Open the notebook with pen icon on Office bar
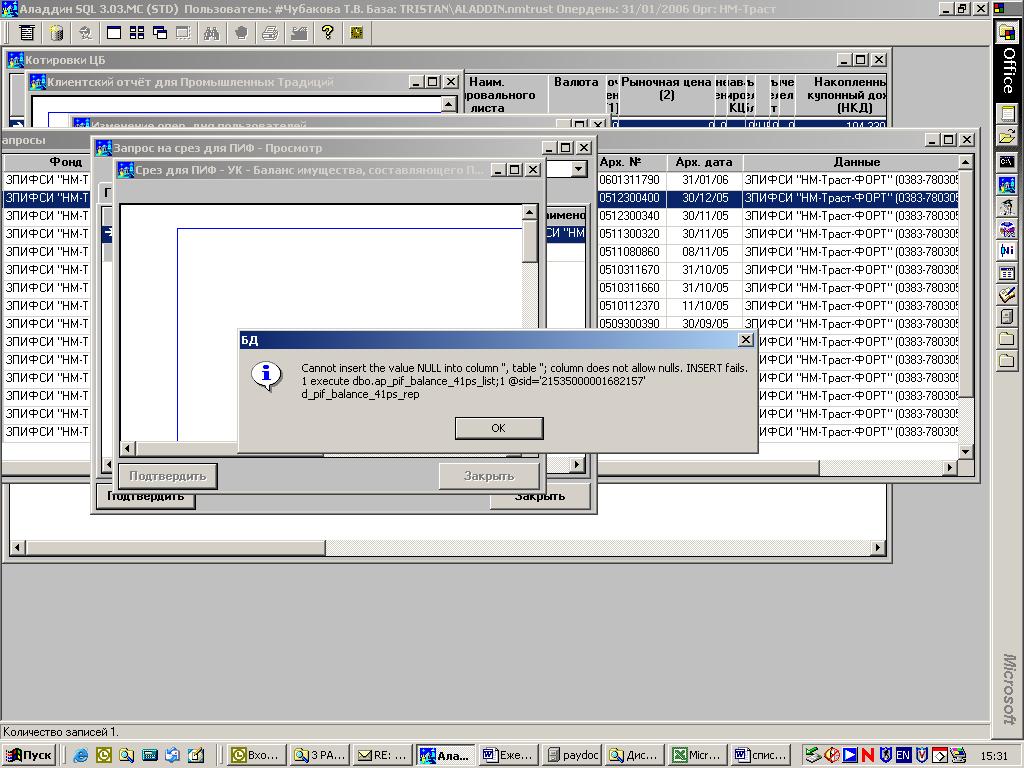The height and width of the screenshot is (768, 1024). point(1007,295)
